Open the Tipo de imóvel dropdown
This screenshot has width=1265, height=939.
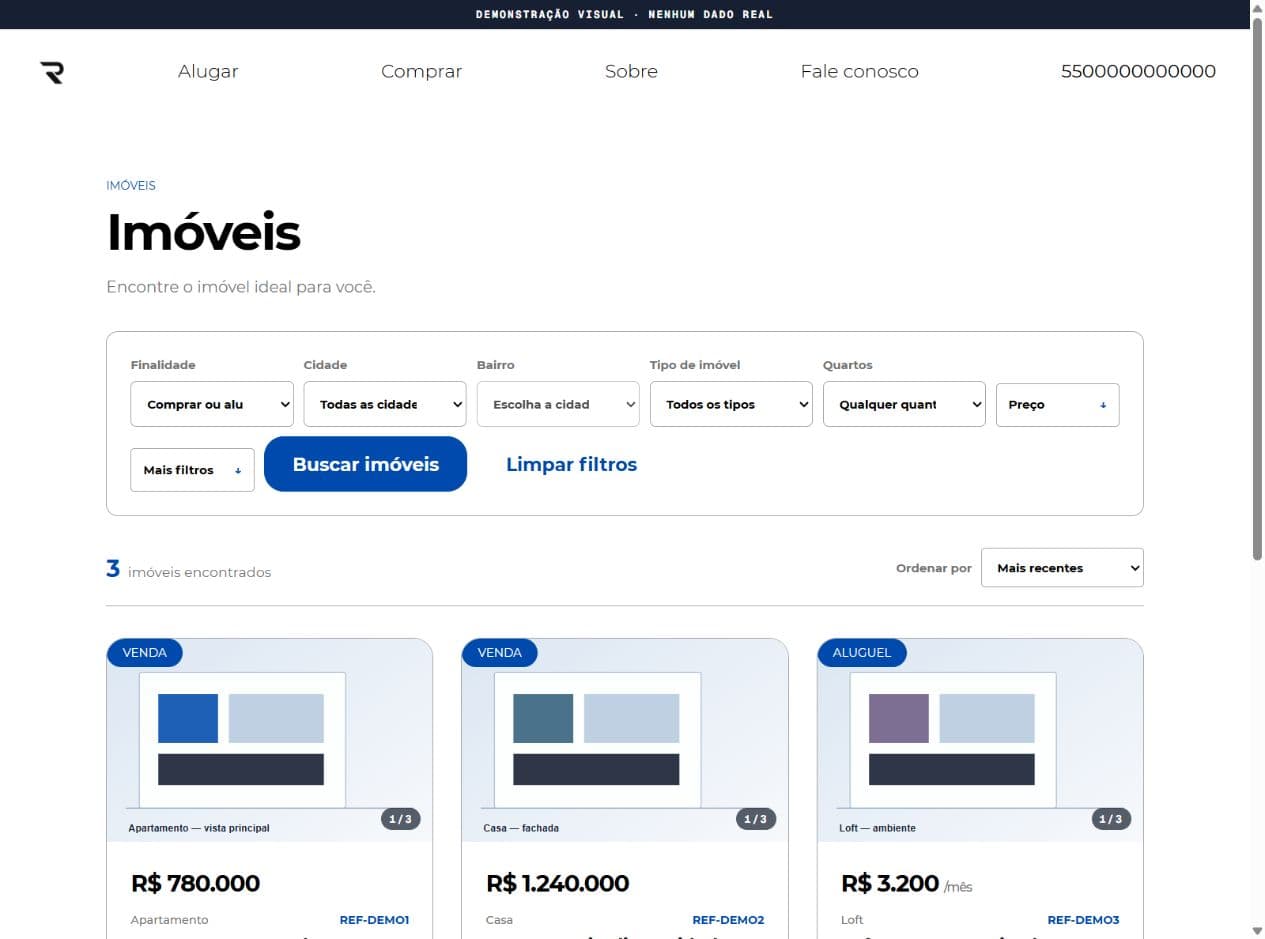coord(731,404)
